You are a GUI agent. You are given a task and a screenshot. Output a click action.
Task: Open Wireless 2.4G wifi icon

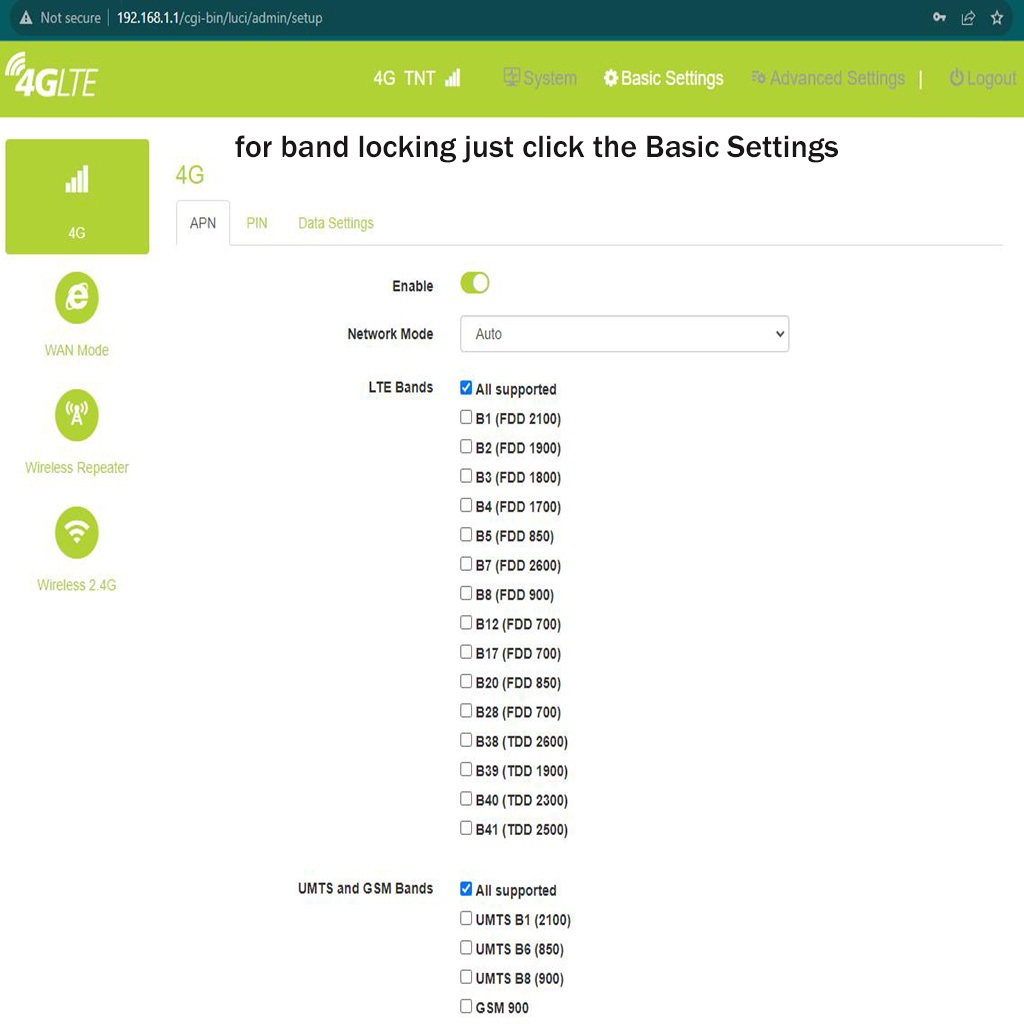click(x=77, y=532)
